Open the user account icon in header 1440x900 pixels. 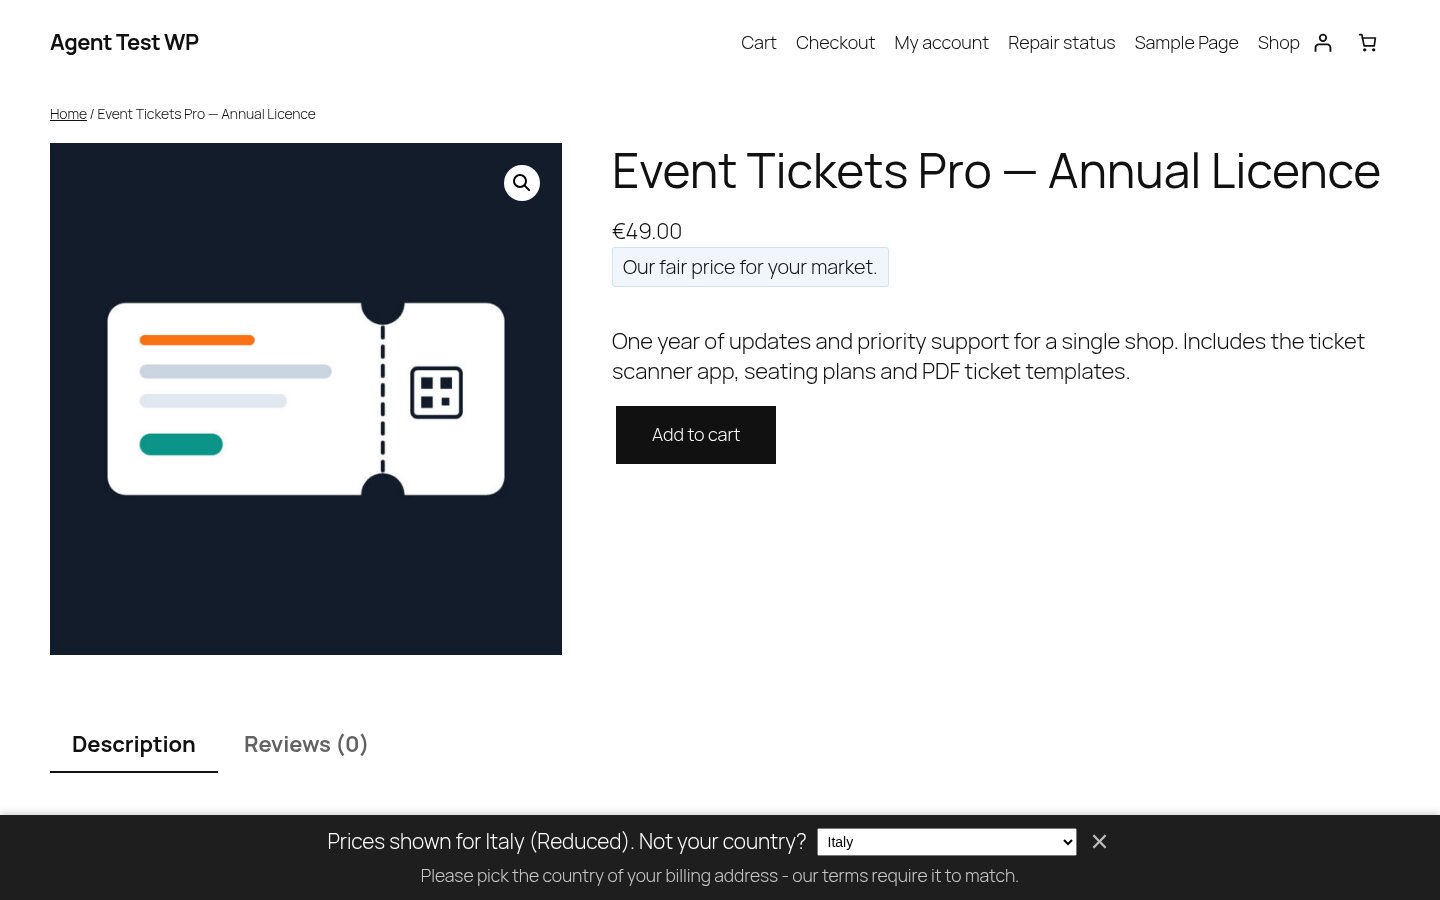(x=1323, y=42)
